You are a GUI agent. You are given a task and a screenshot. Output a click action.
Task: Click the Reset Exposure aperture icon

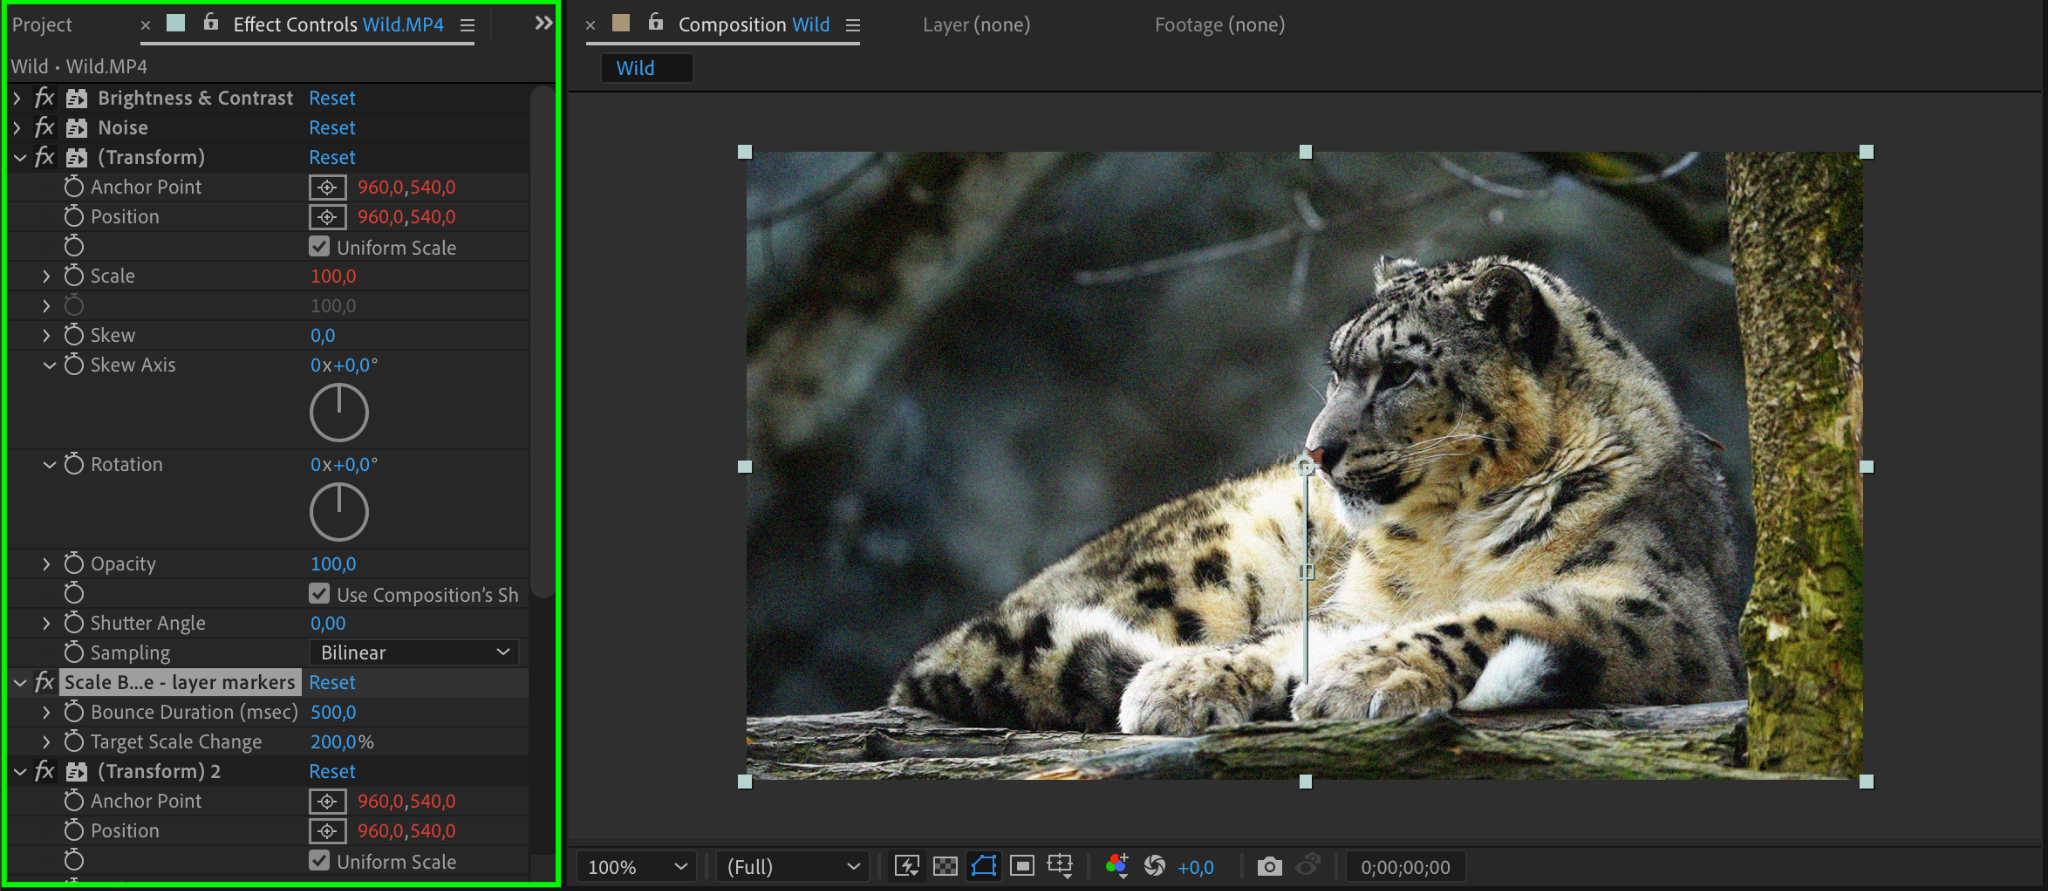[x=1155, y=866]
